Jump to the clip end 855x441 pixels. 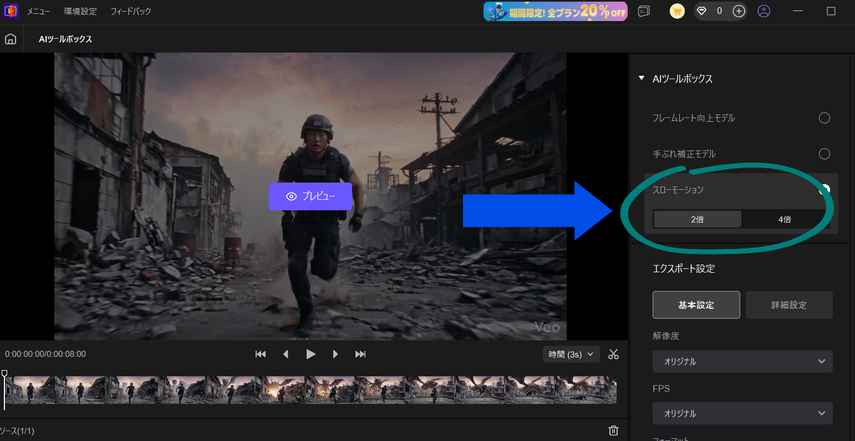[360, 354]
